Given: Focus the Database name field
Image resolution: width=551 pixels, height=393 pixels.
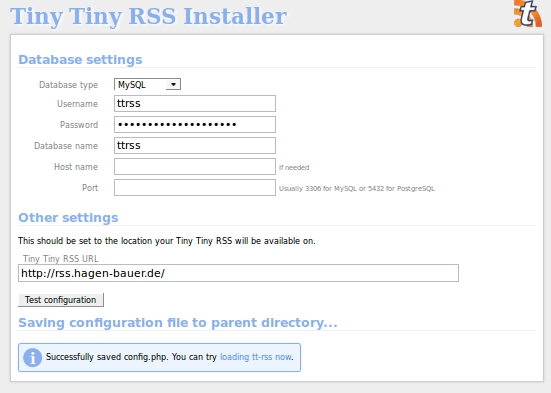Looking at the screenshot, I should [195, 146].
